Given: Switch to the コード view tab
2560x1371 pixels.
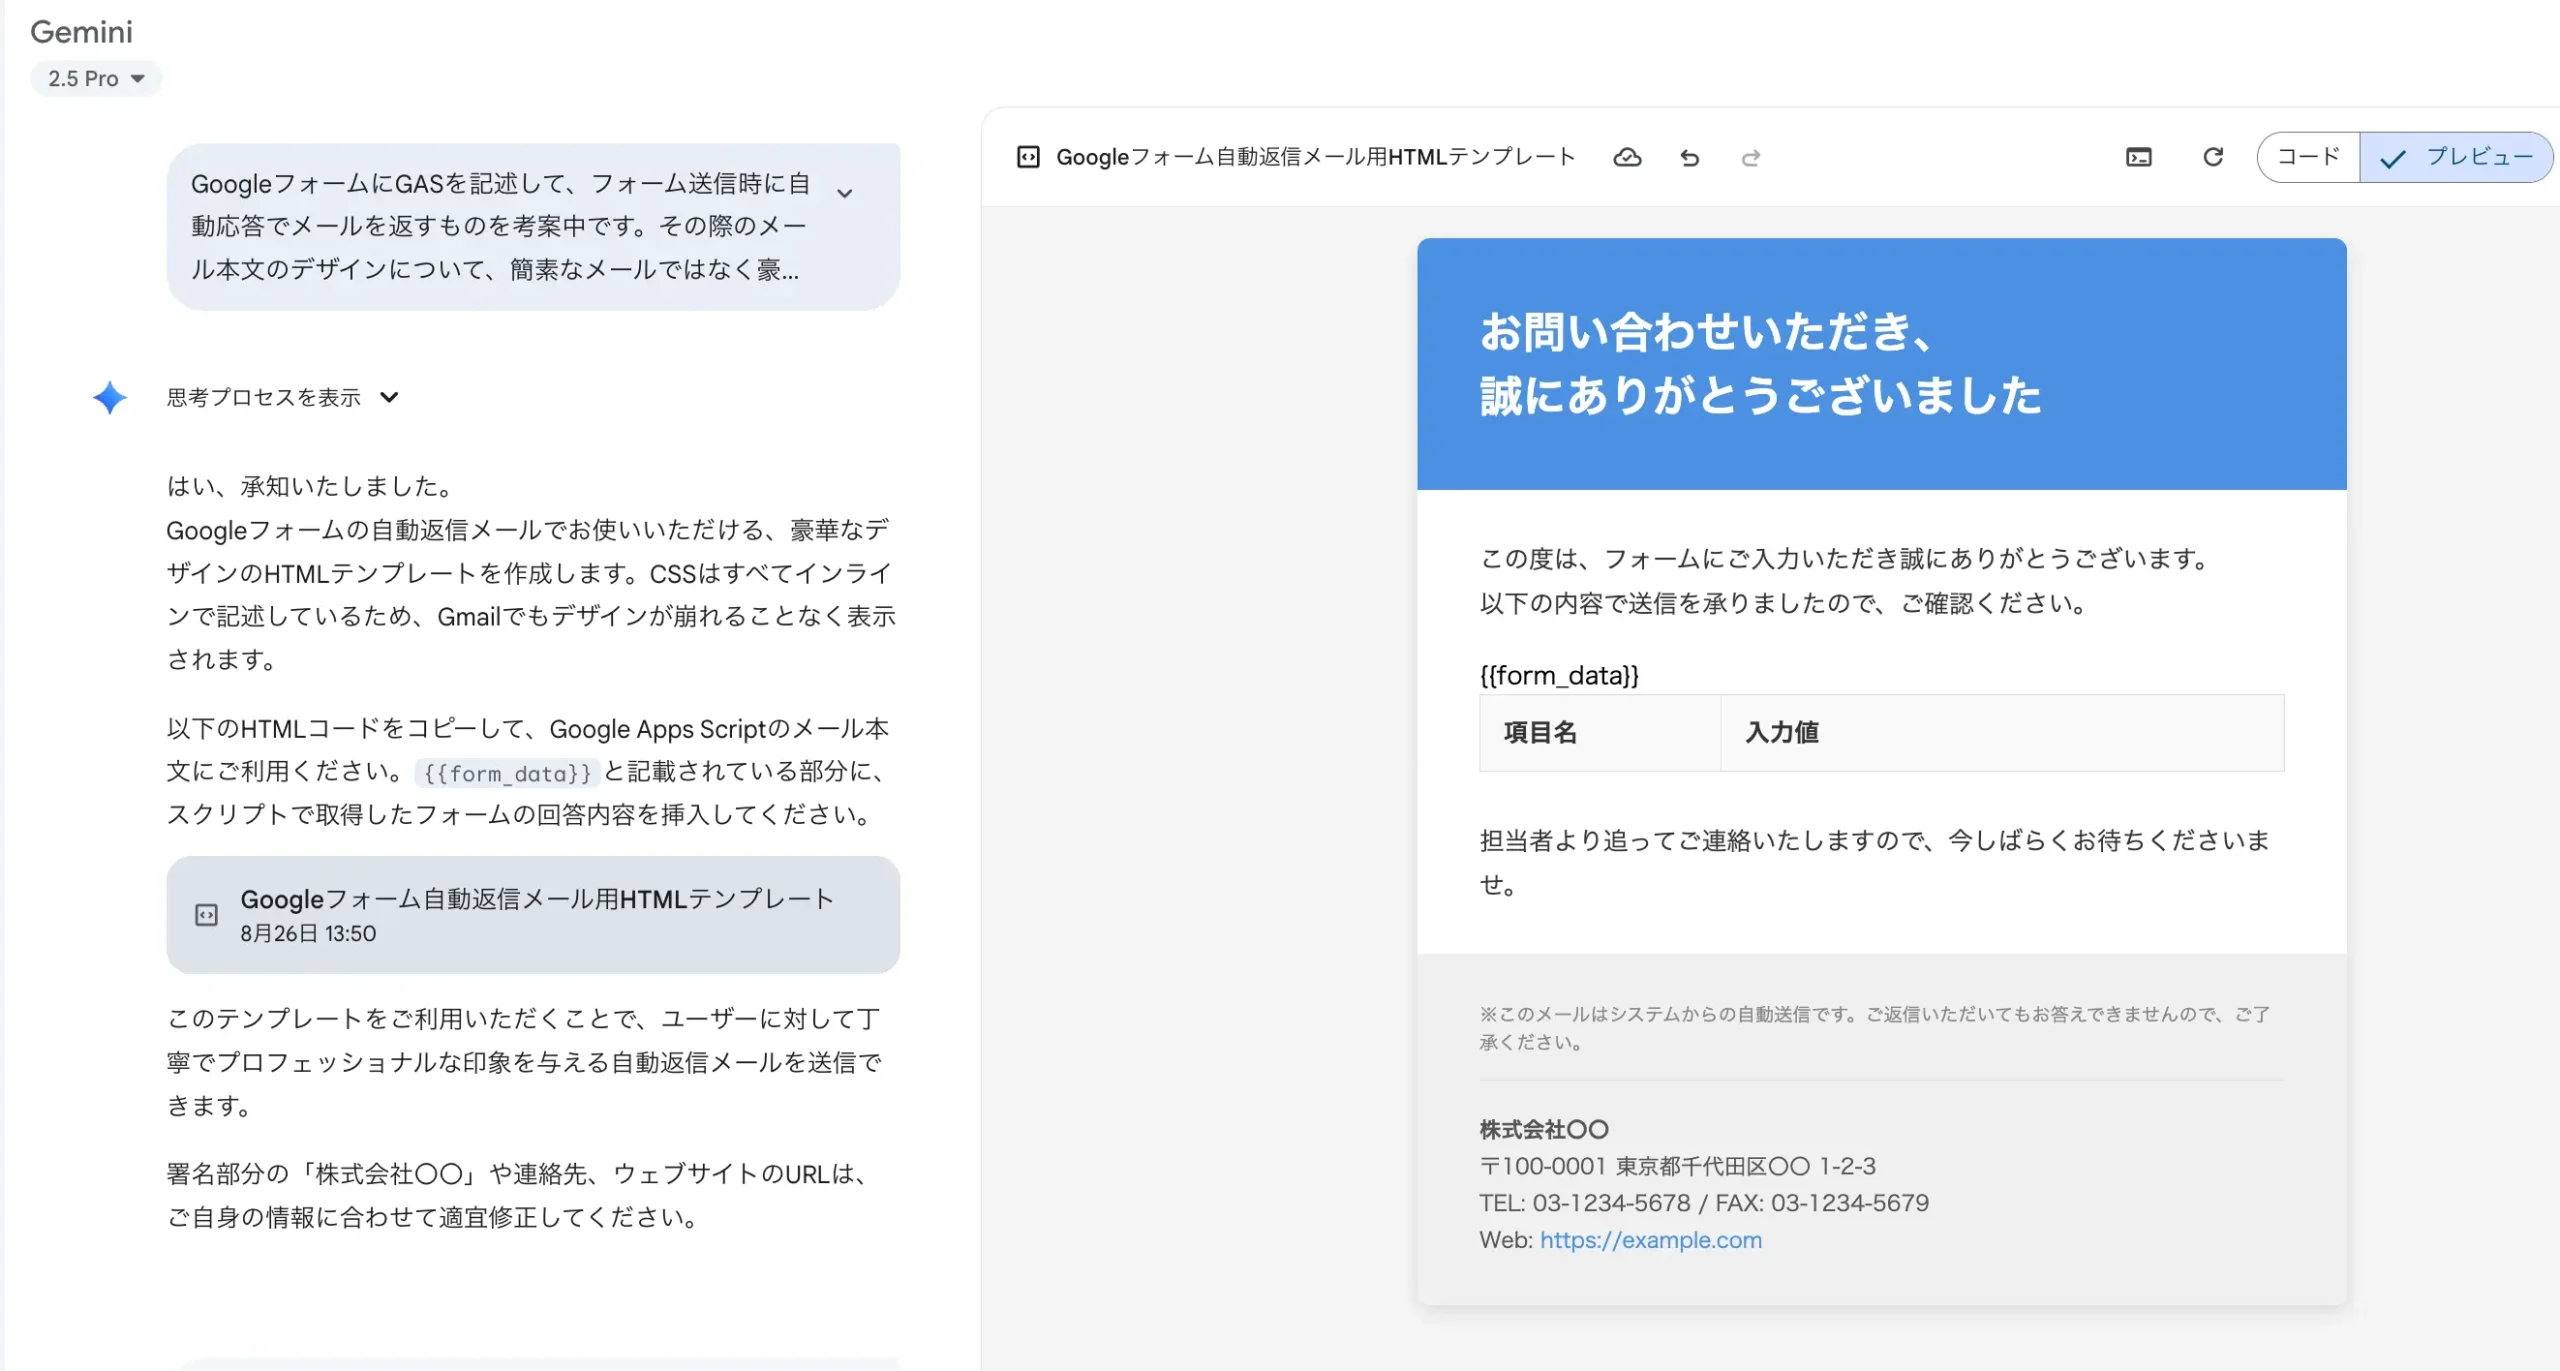Looking at the screenshot, I should pyautogui.click(x=2308, y=157).
